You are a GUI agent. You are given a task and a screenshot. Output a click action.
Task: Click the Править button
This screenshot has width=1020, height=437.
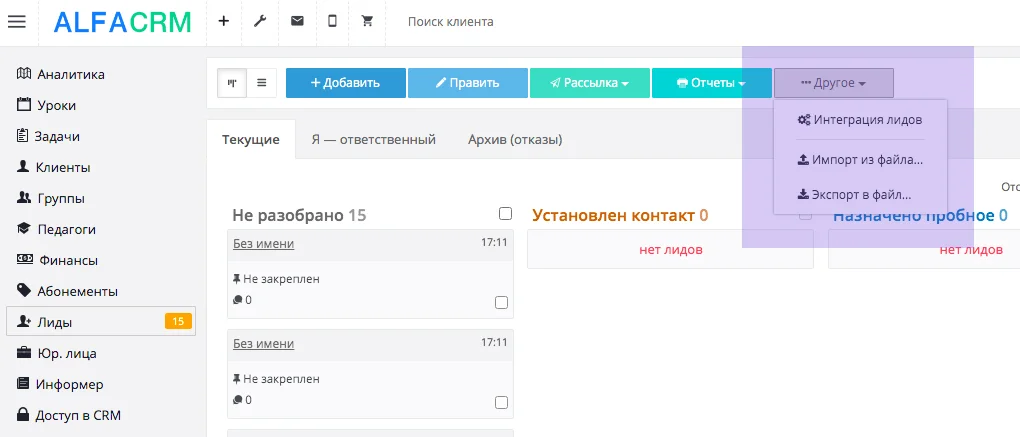(x=468, y=83)
